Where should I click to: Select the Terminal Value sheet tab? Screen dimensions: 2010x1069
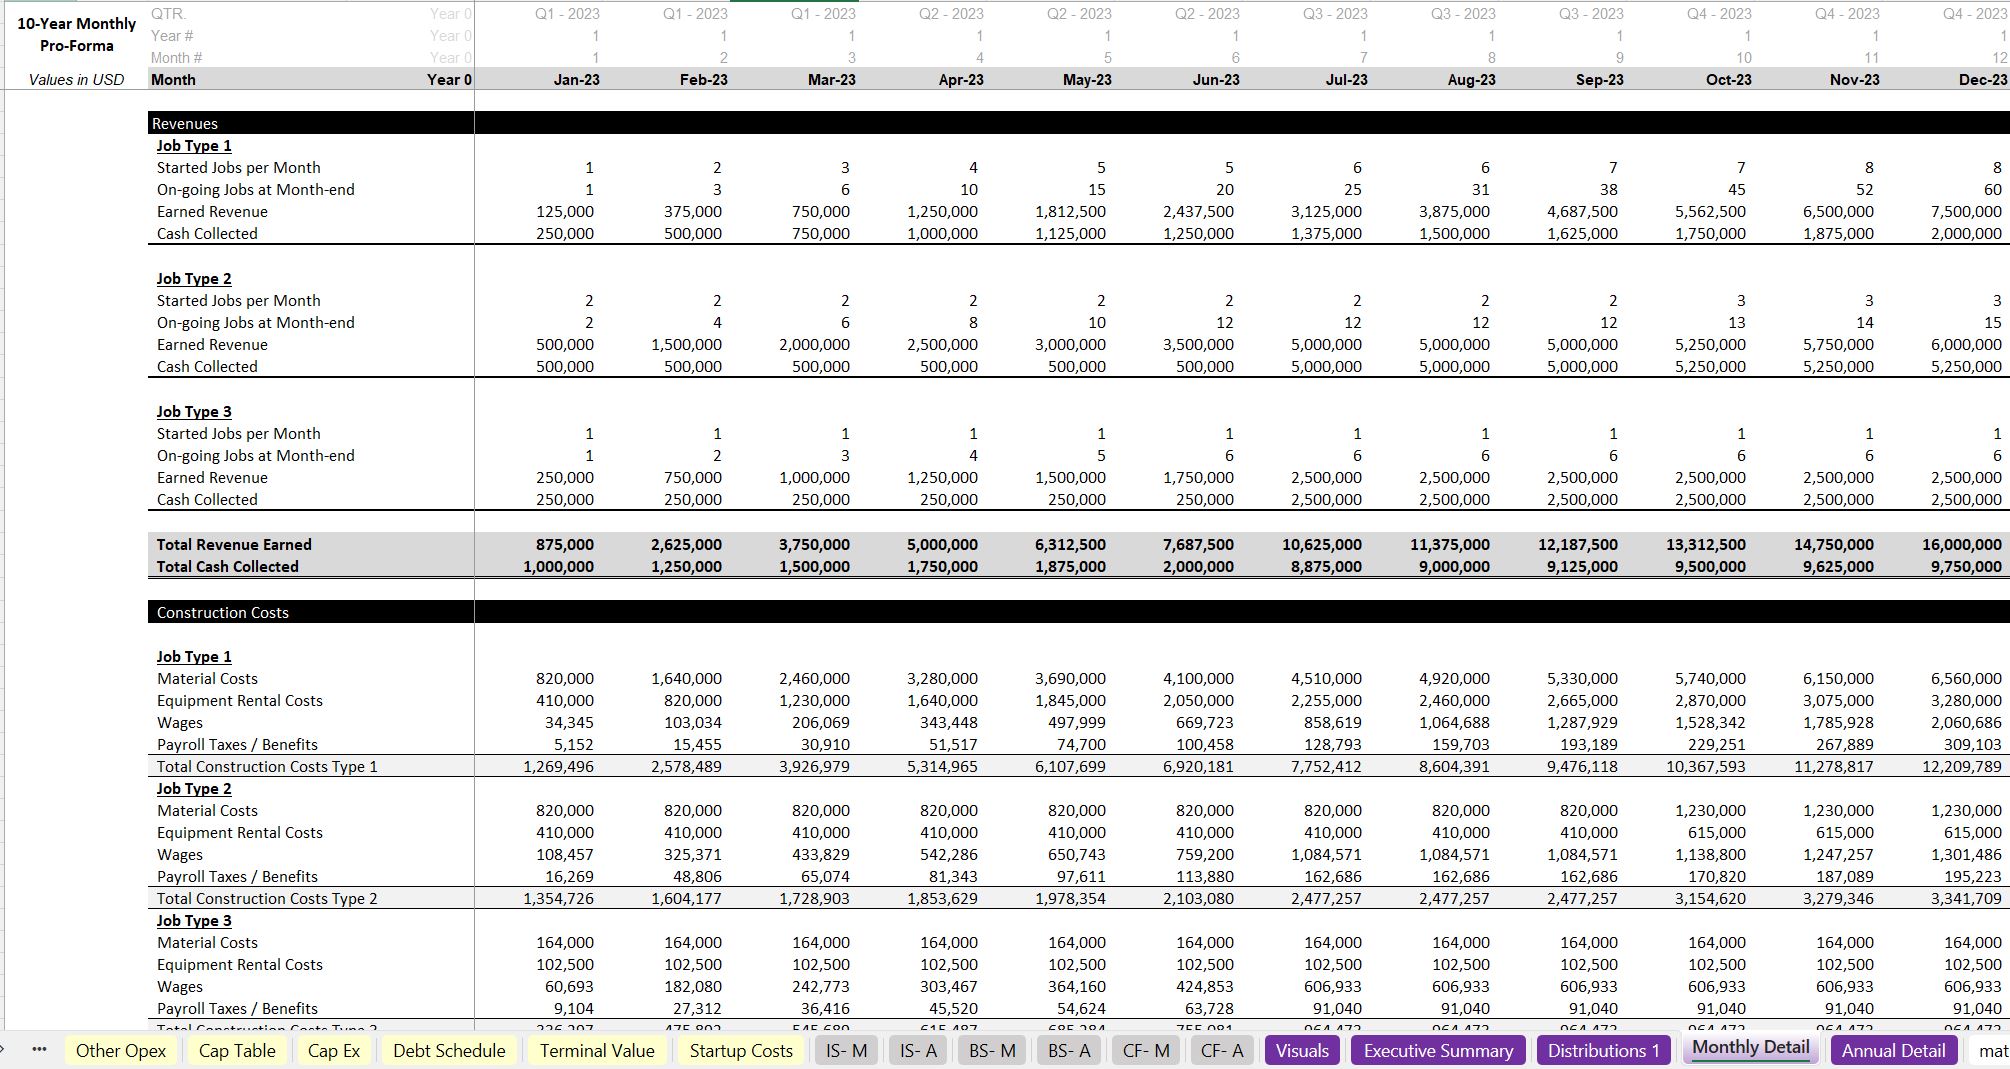(597, 1050)
